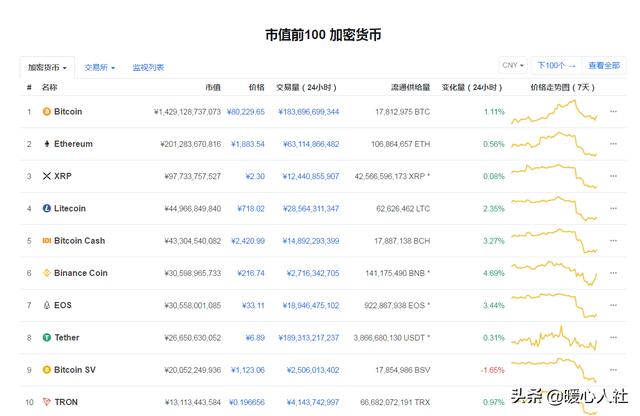Viewport: 640px width, 416px height.
Task: Open the more options menu for Bitcoin Cash
Action: click(x=613, y=240)
